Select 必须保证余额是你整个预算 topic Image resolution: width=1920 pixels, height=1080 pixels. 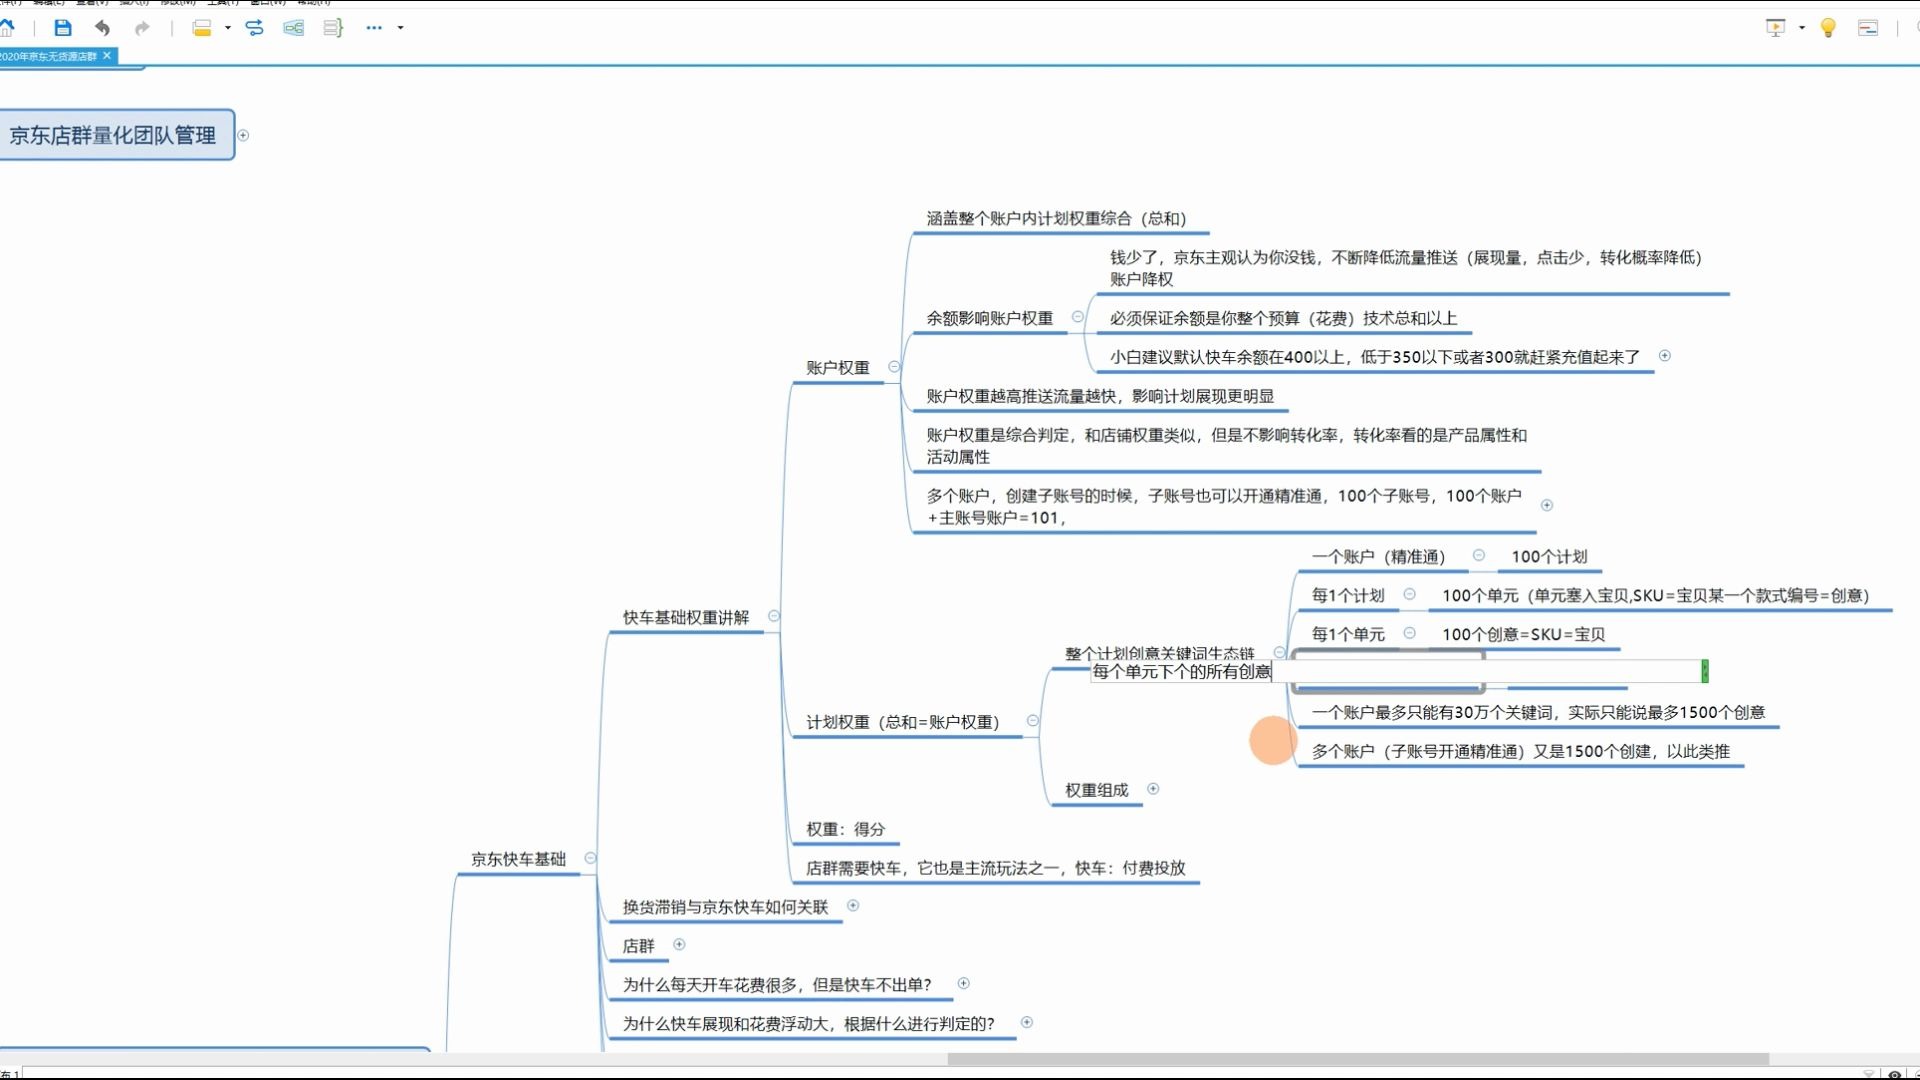tap(1283, 318)
